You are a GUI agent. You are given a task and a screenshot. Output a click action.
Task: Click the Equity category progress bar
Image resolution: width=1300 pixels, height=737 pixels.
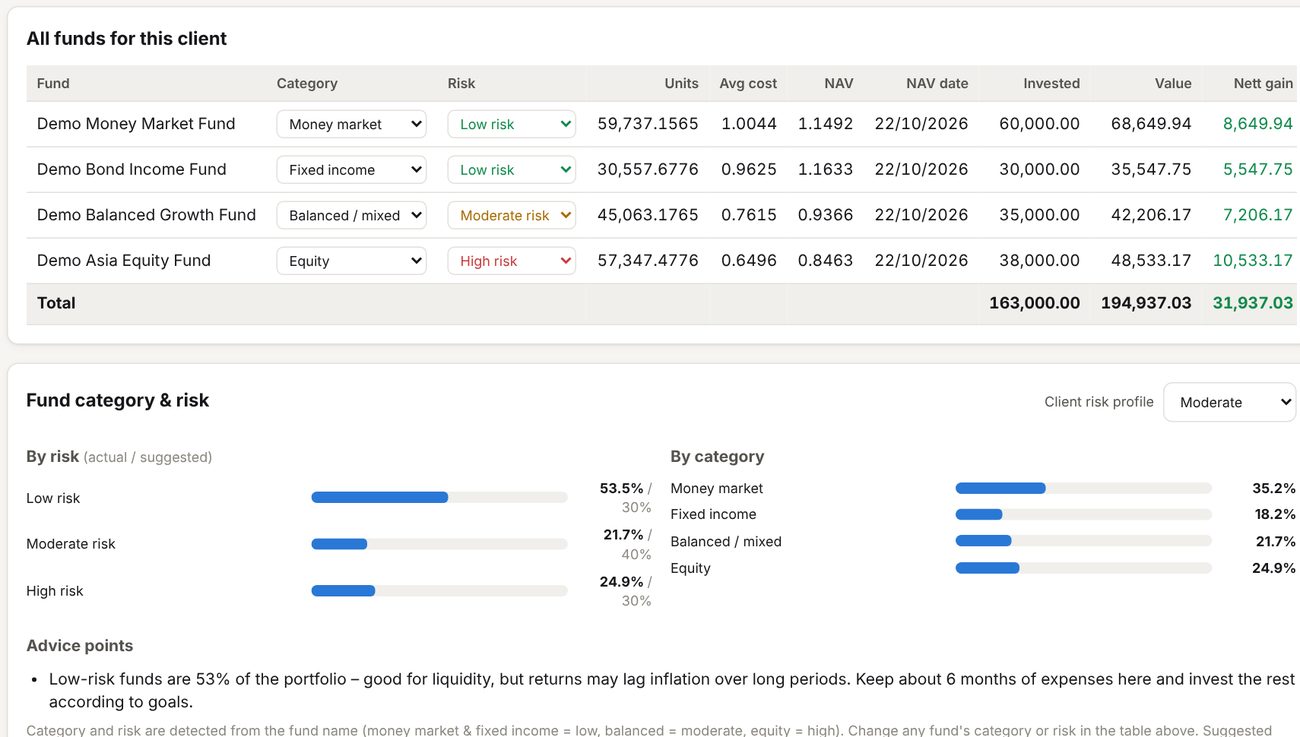pos(1083,568)
